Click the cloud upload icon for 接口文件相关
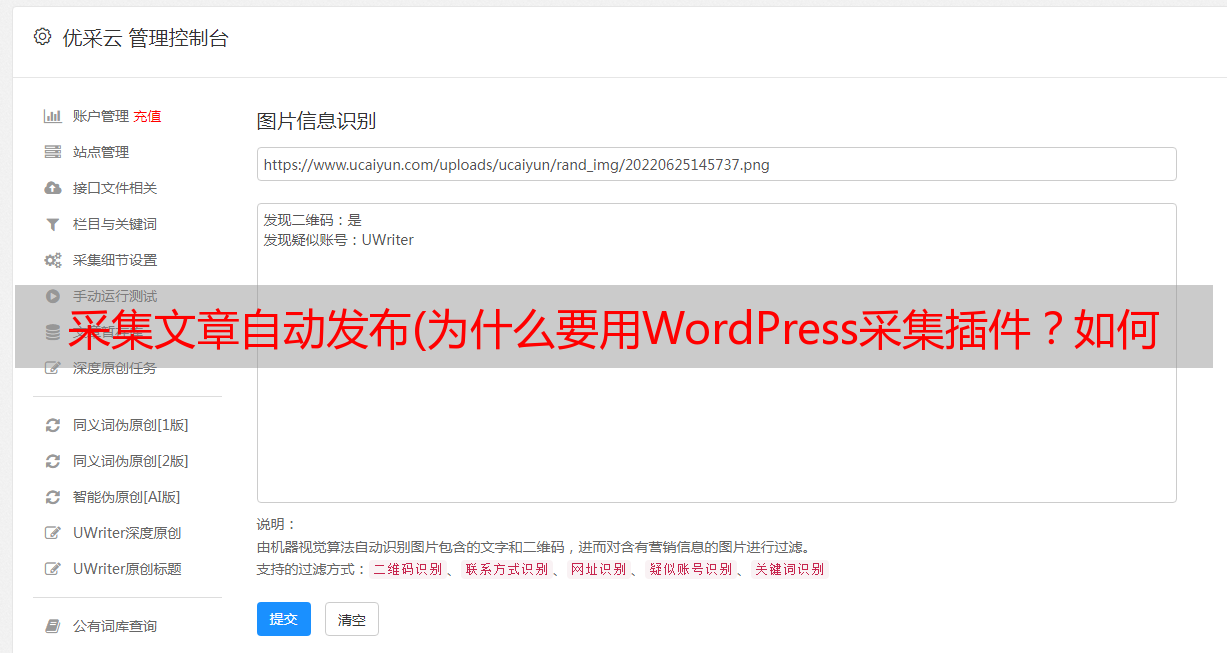 coord(53,188)
